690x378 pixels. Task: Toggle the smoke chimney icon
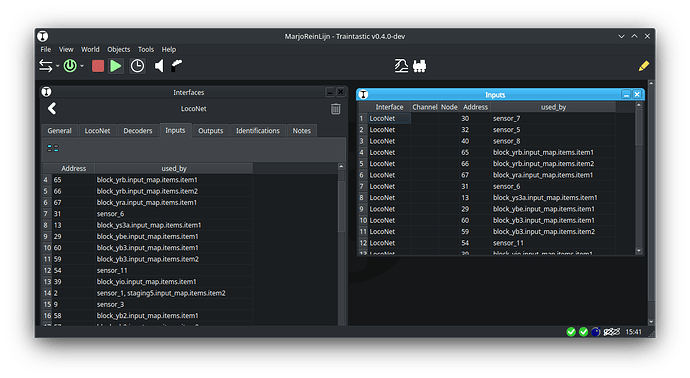[176, 66]
